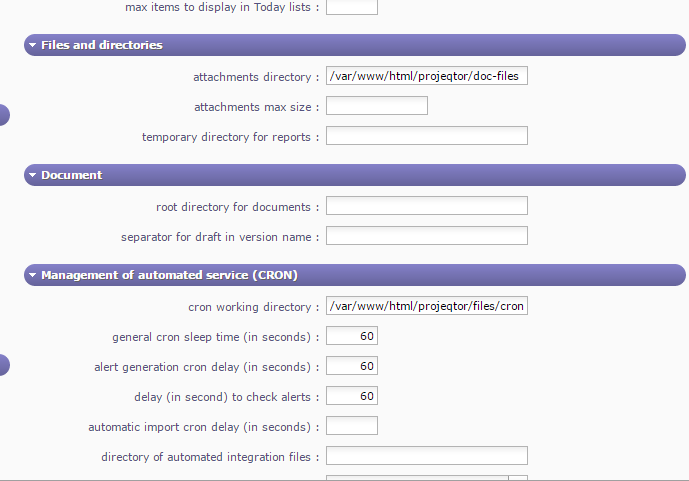Click the 'Files and directories' header title
The width and height of the screenshot is (689, 481).
point(101,45)
